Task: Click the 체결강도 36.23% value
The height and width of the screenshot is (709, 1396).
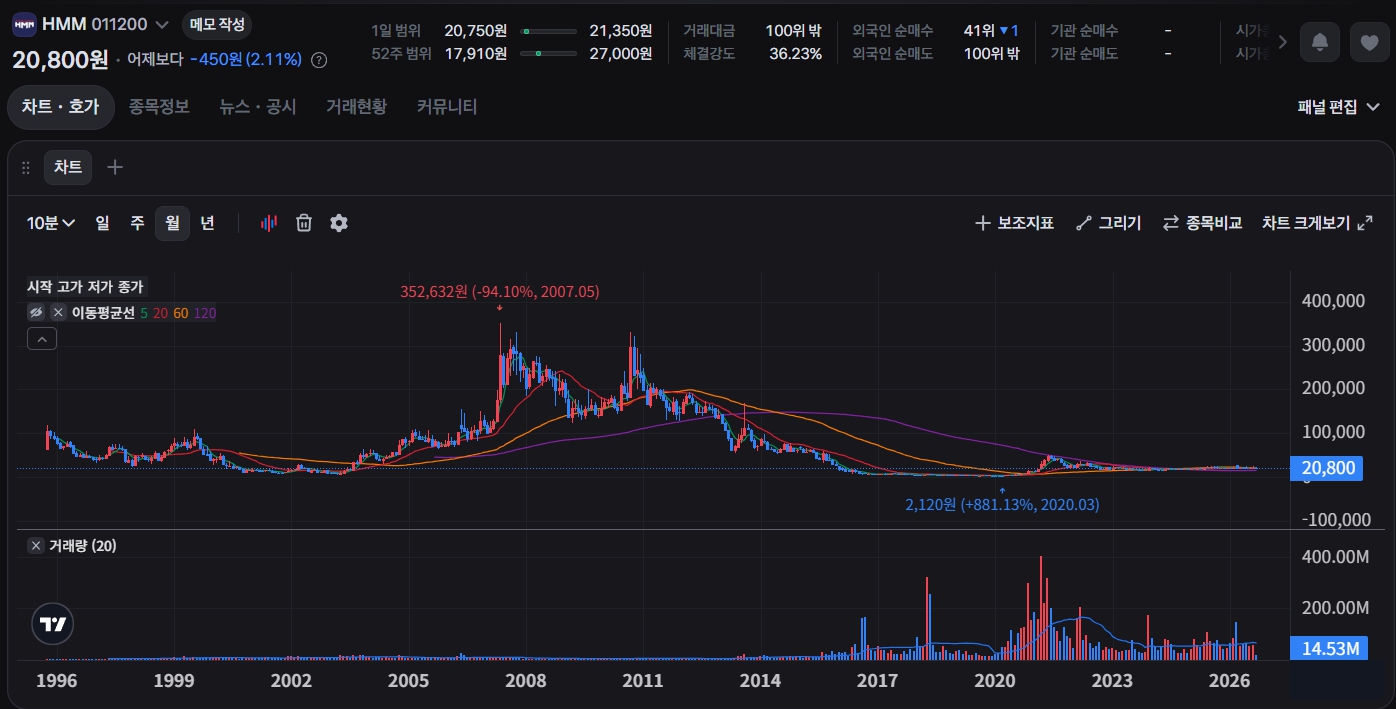Action: [x=796, y=54]
